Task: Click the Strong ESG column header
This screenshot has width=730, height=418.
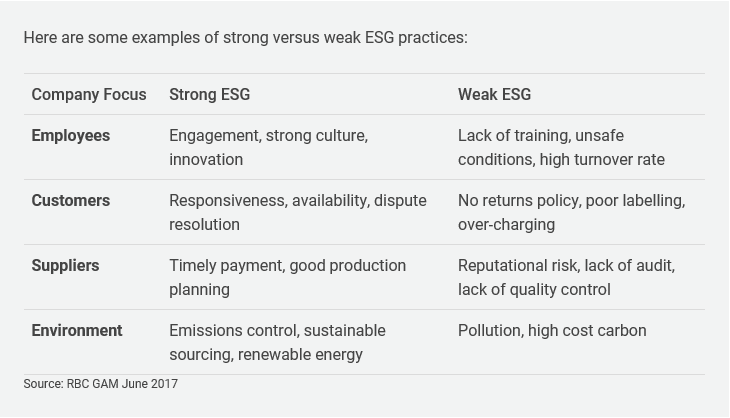Action: (x=209, y=95)
